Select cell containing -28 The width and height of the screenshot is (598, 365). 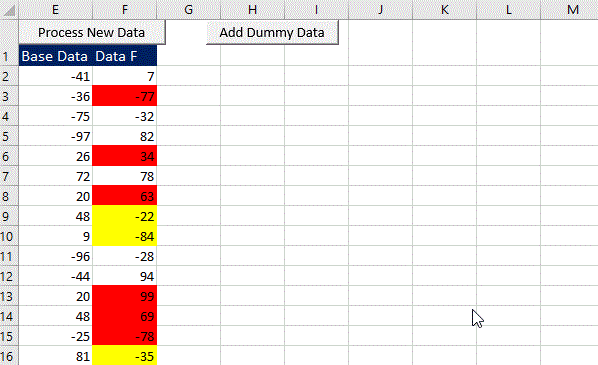click(125, 256)
